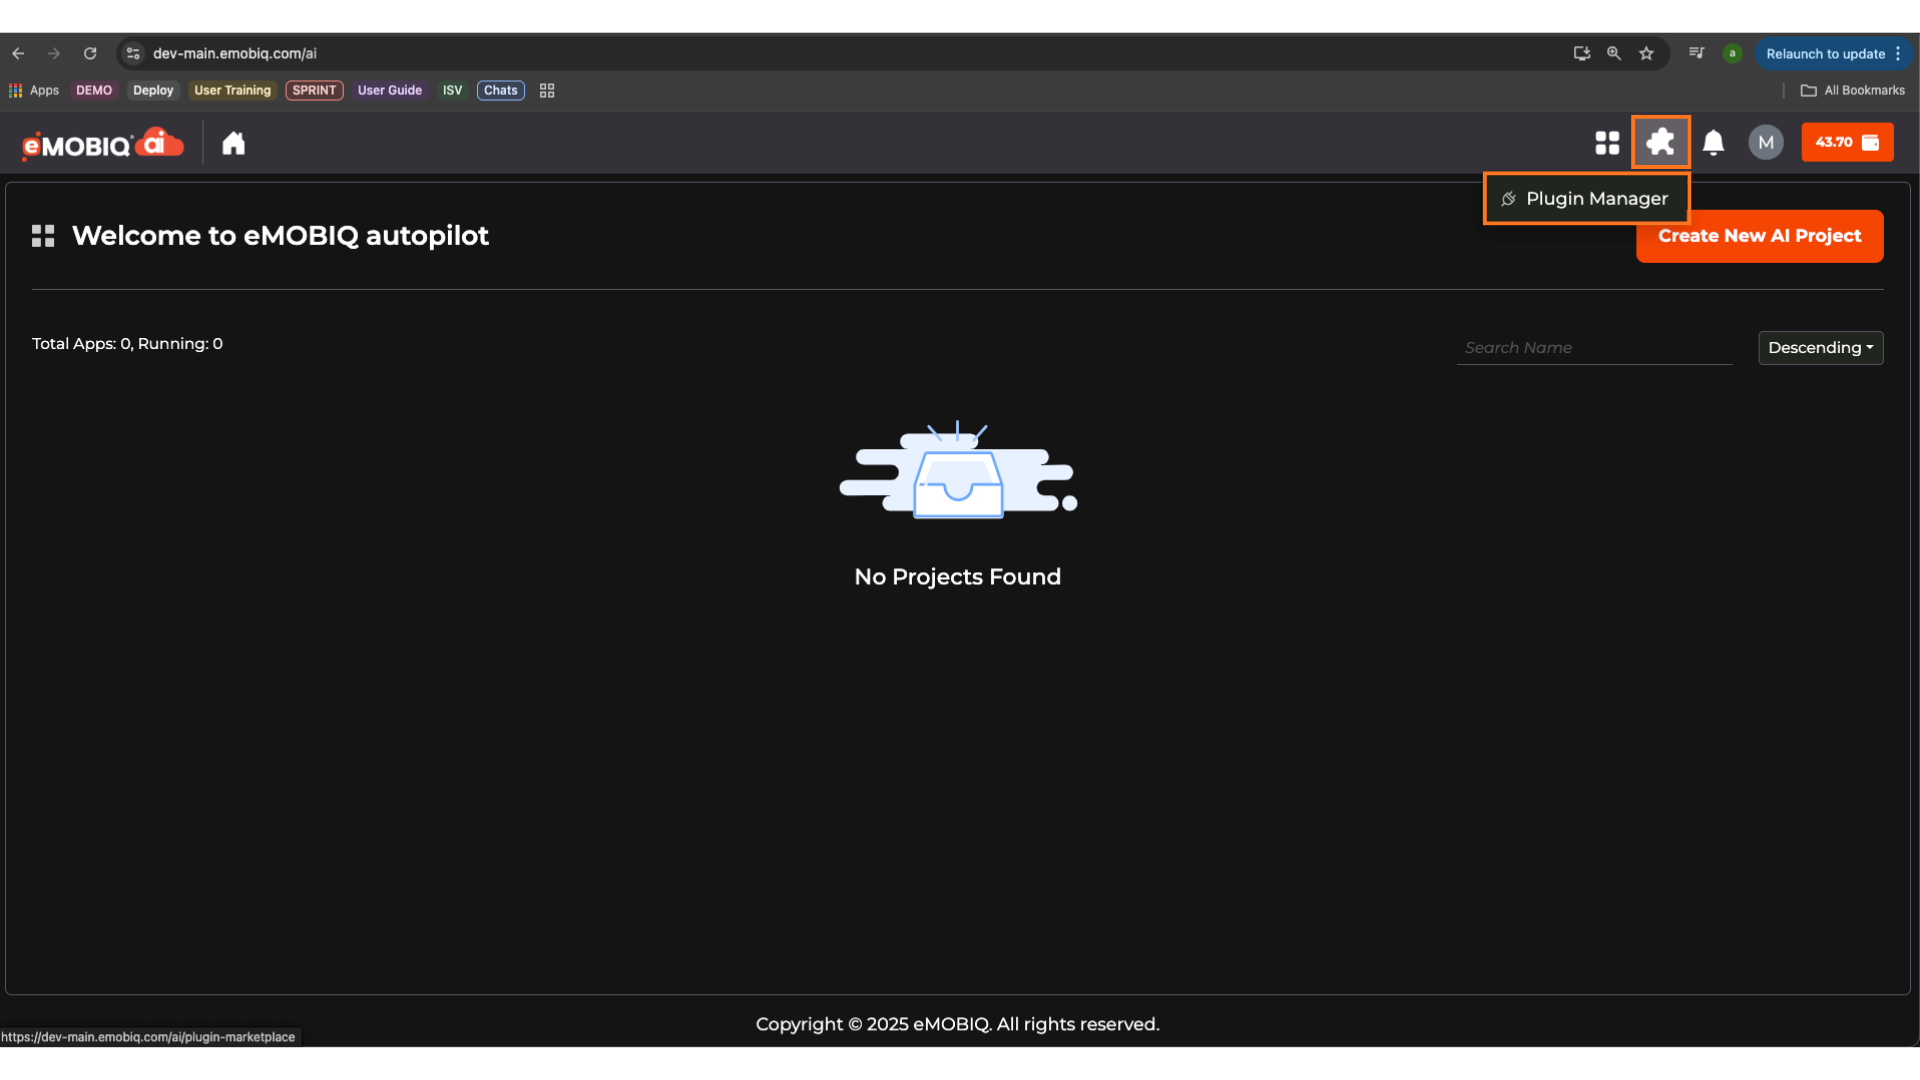Open the Chats bookmark
The width and height of the screenshot is (1920, 1080).
pyautogui.click(x=500, y=90)
